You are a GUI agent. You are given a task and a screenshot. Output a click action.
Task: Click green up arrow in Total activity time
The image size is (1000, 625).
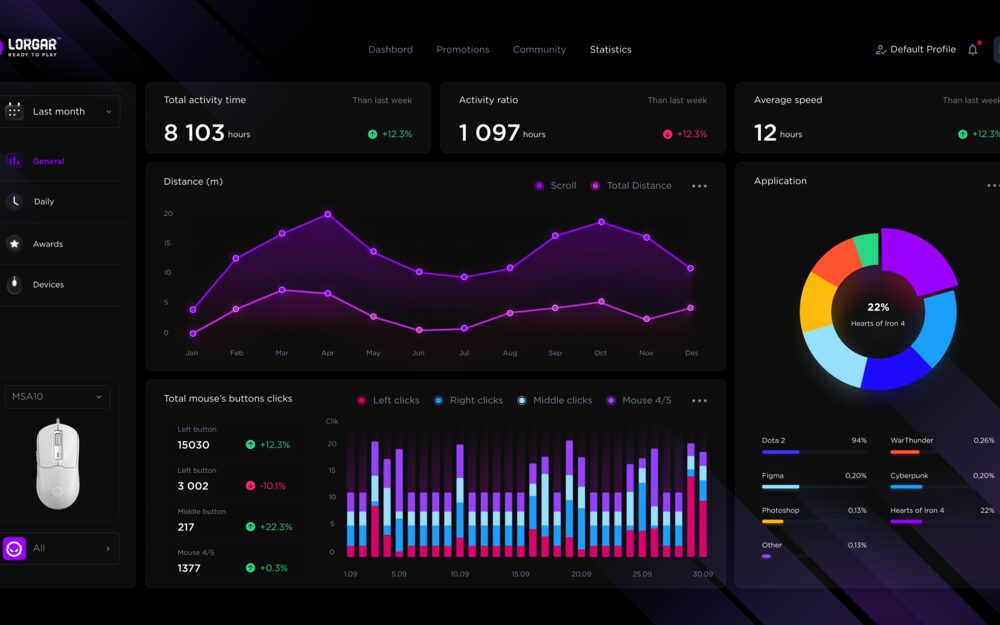point(372,134)
